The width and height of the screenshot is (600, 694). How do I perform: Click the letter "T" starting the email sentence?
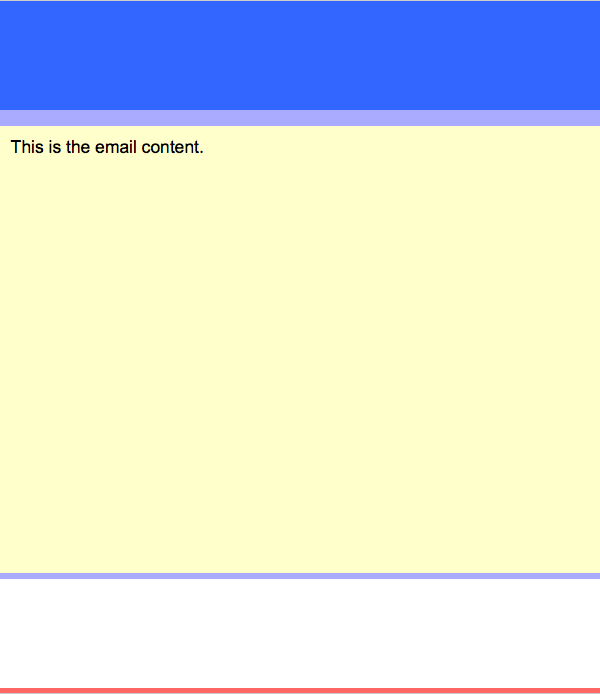[x=15, y=147]
